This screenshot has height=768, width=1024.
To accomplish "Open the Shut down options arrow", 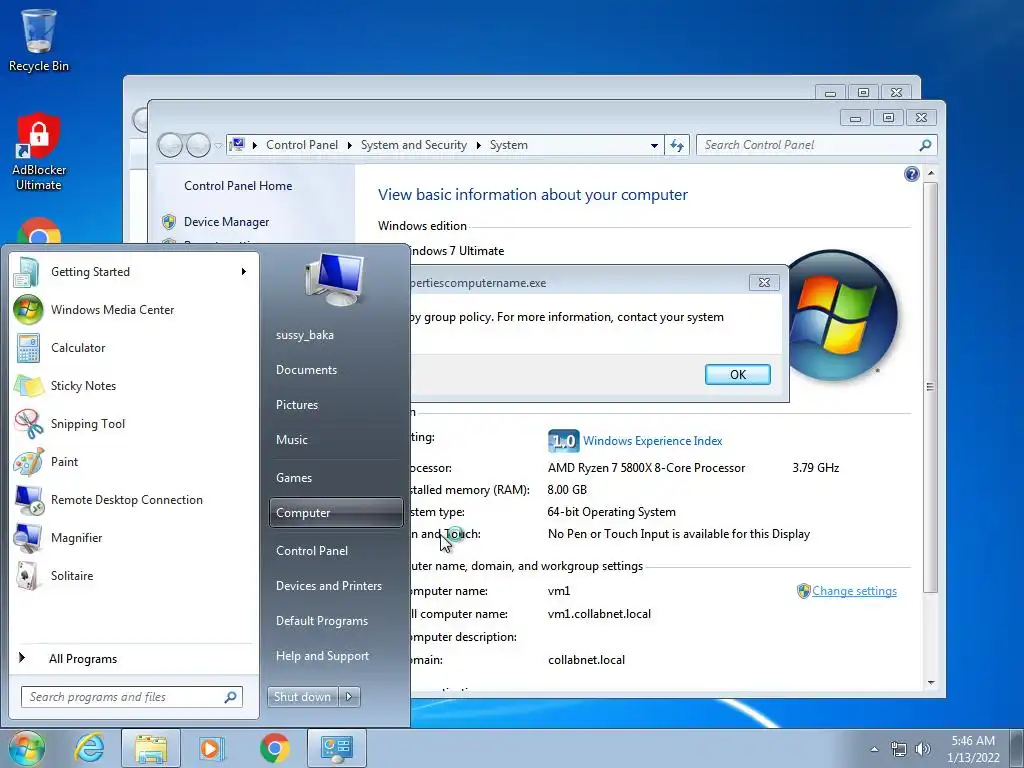I will (x=349, y=697).
